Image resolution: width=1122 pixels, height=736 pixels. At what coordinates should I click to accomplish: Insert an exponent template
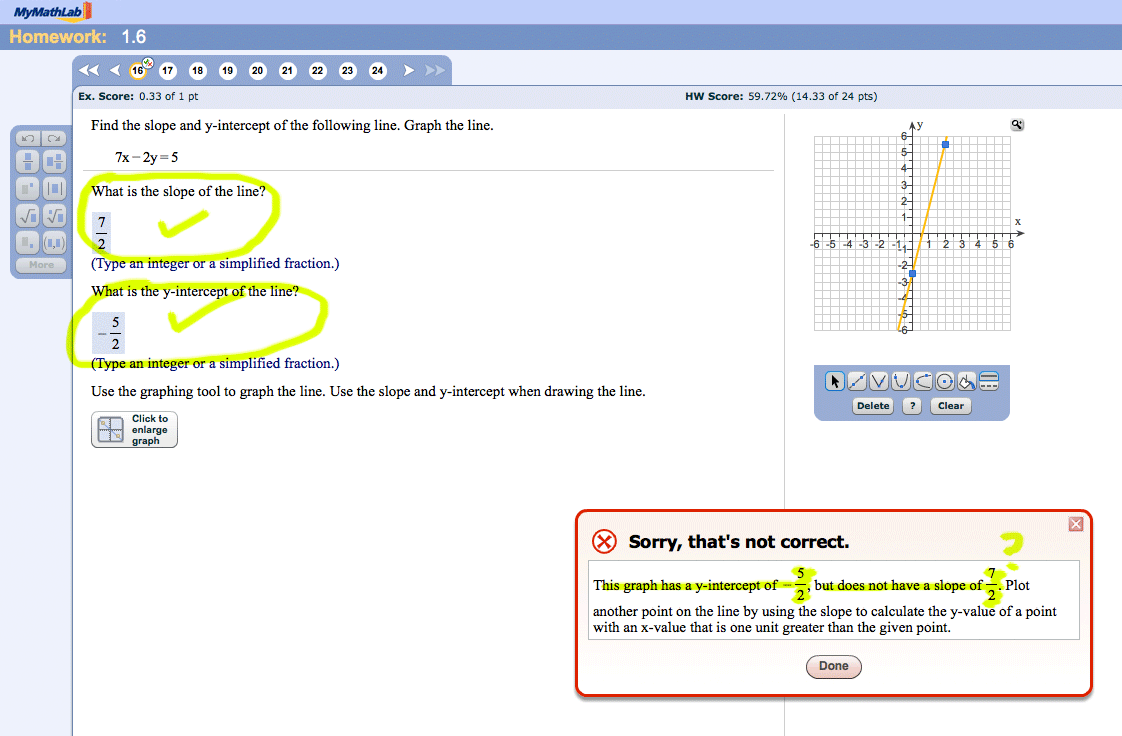click(x=28, y=189)
